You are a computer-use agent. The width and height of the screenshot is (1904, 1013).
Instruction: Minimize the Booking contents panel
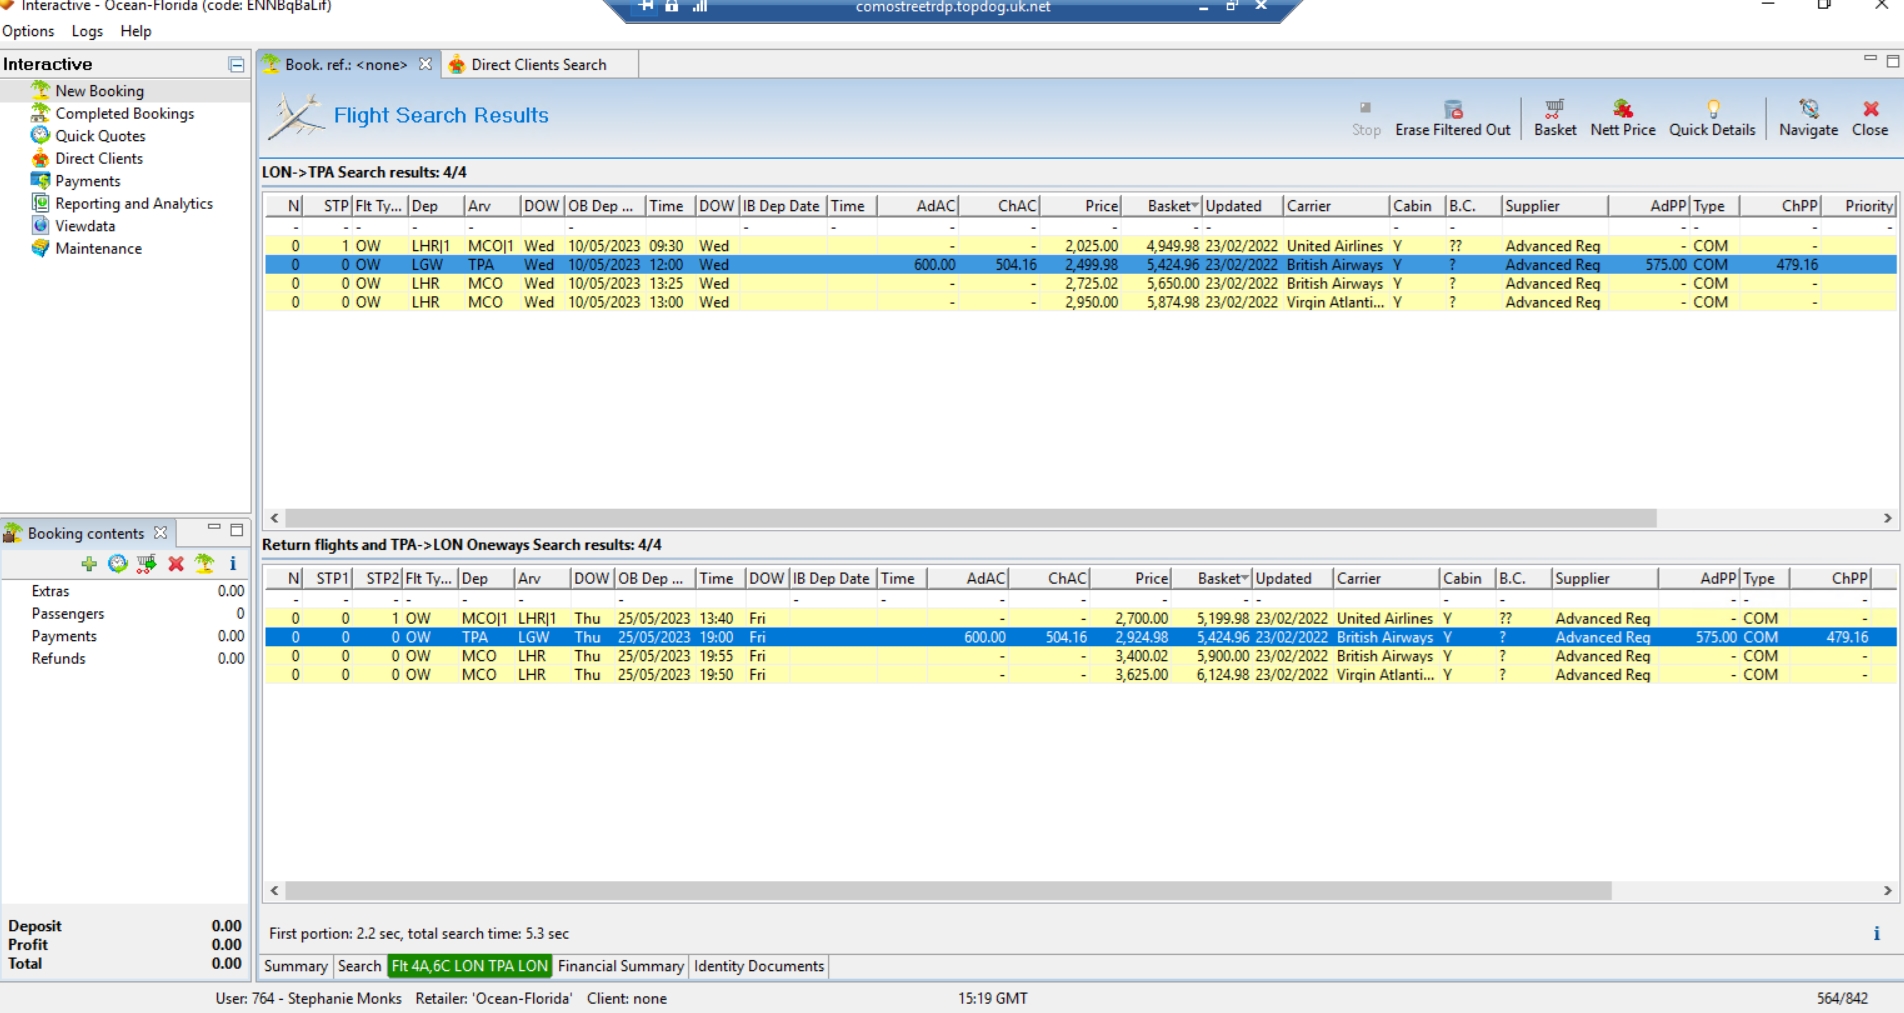click(214, 528)
